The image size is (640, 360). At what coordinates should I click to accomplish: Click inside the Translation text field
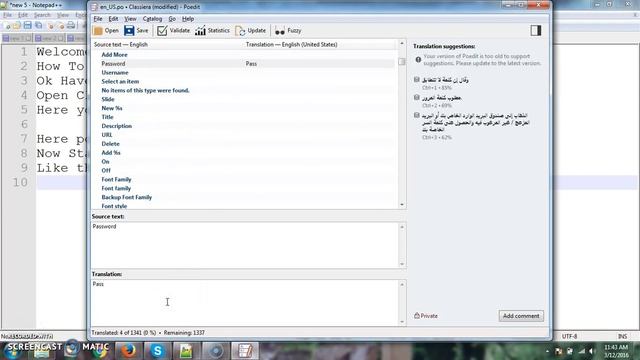click(245, 302)
